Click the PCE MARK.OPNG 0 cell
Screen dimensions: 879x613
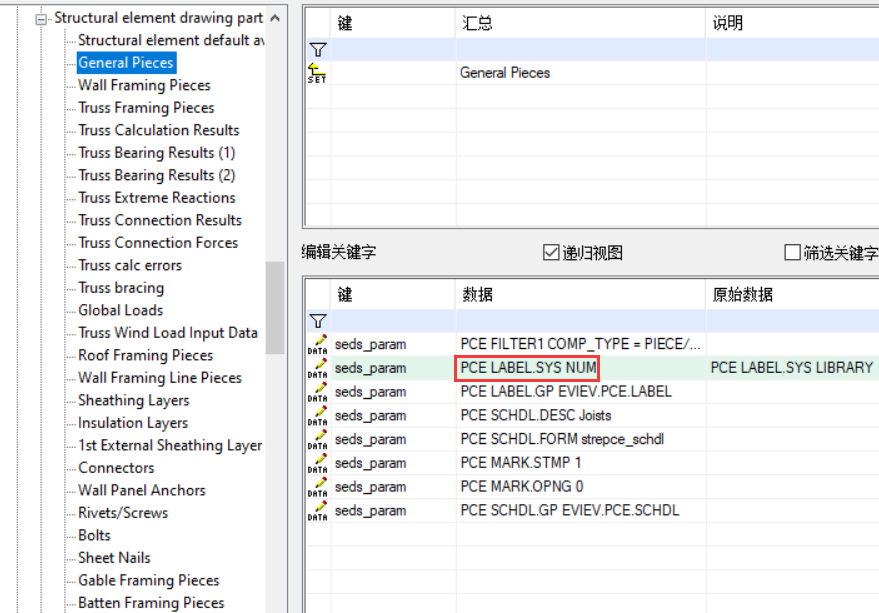tap(580, 486)
